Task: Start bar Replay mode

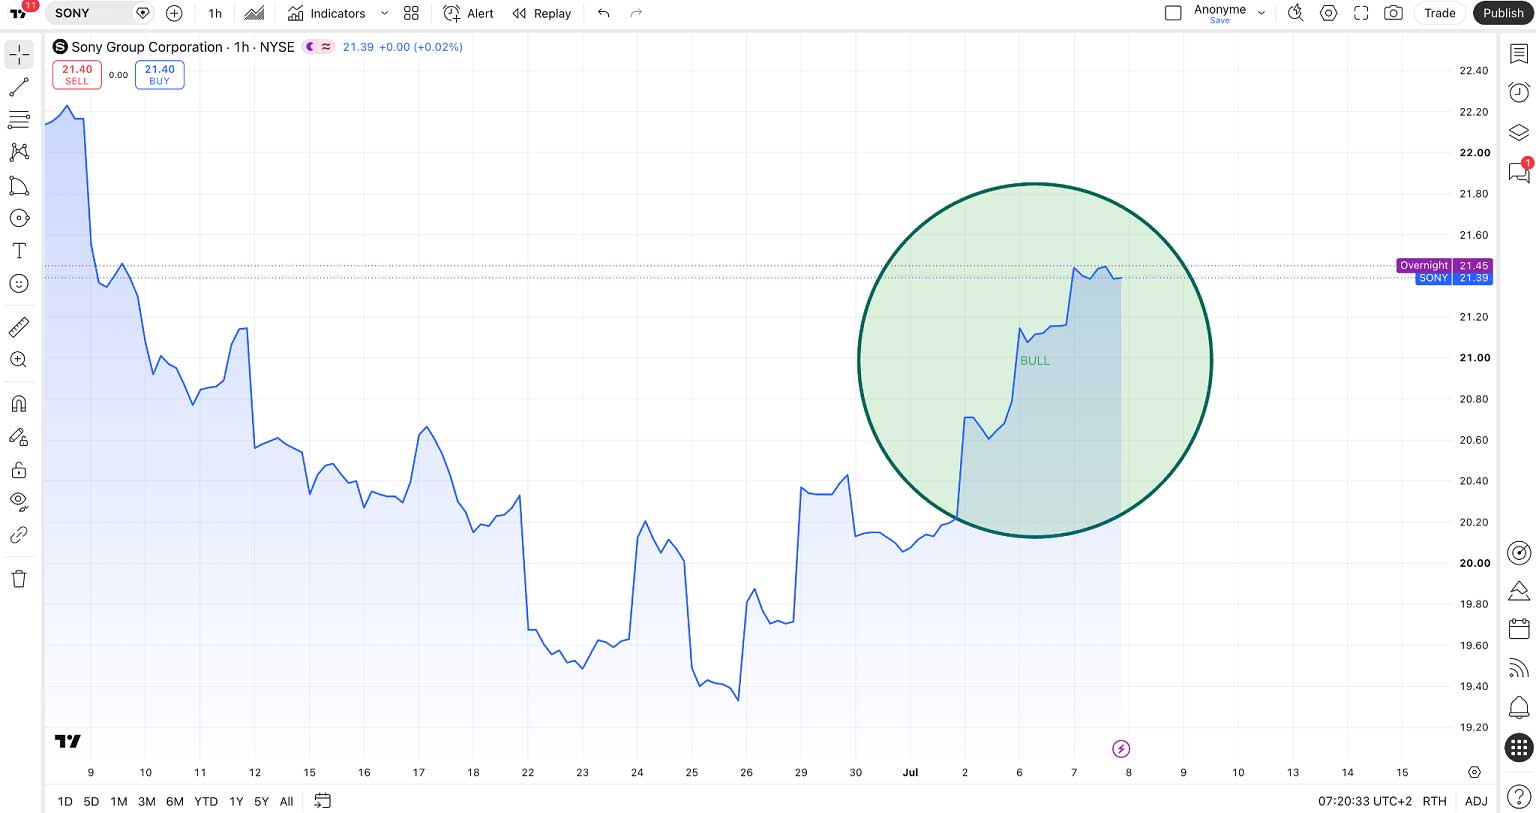Action: tap(541, 13)
